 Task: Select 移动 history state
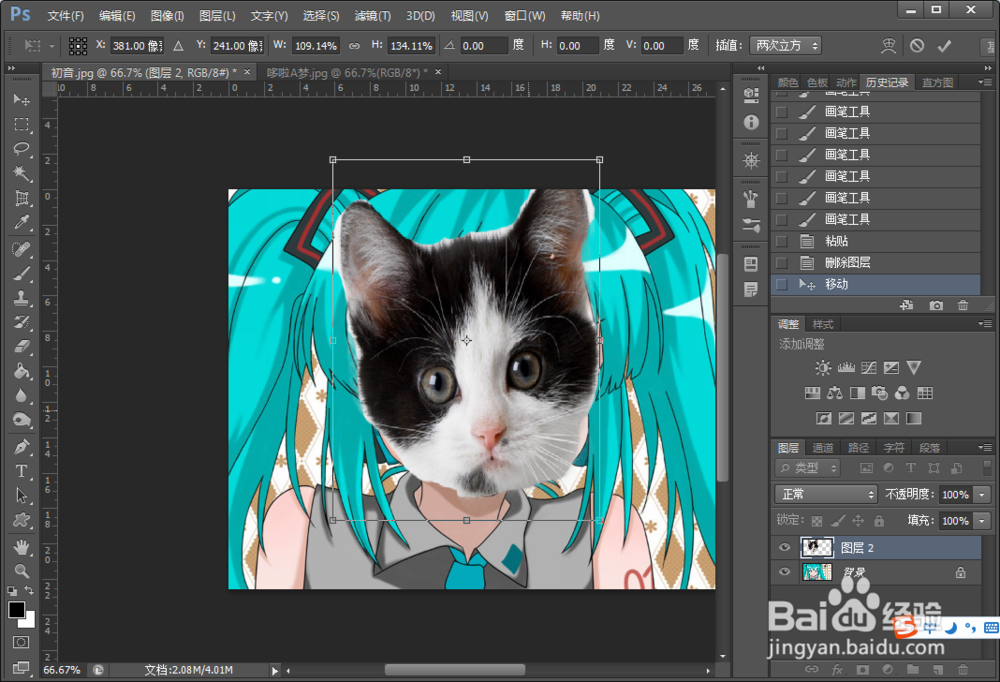click(876, 285)
